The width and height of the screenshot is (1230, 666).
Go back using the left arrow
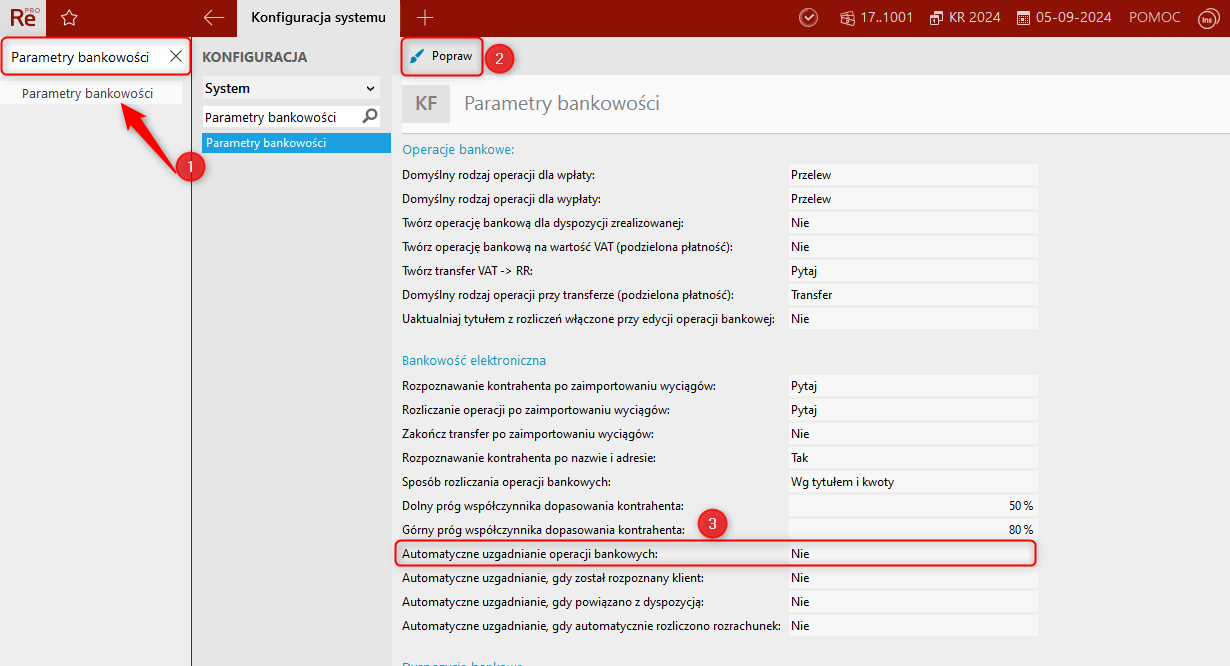tap(213, 17)
